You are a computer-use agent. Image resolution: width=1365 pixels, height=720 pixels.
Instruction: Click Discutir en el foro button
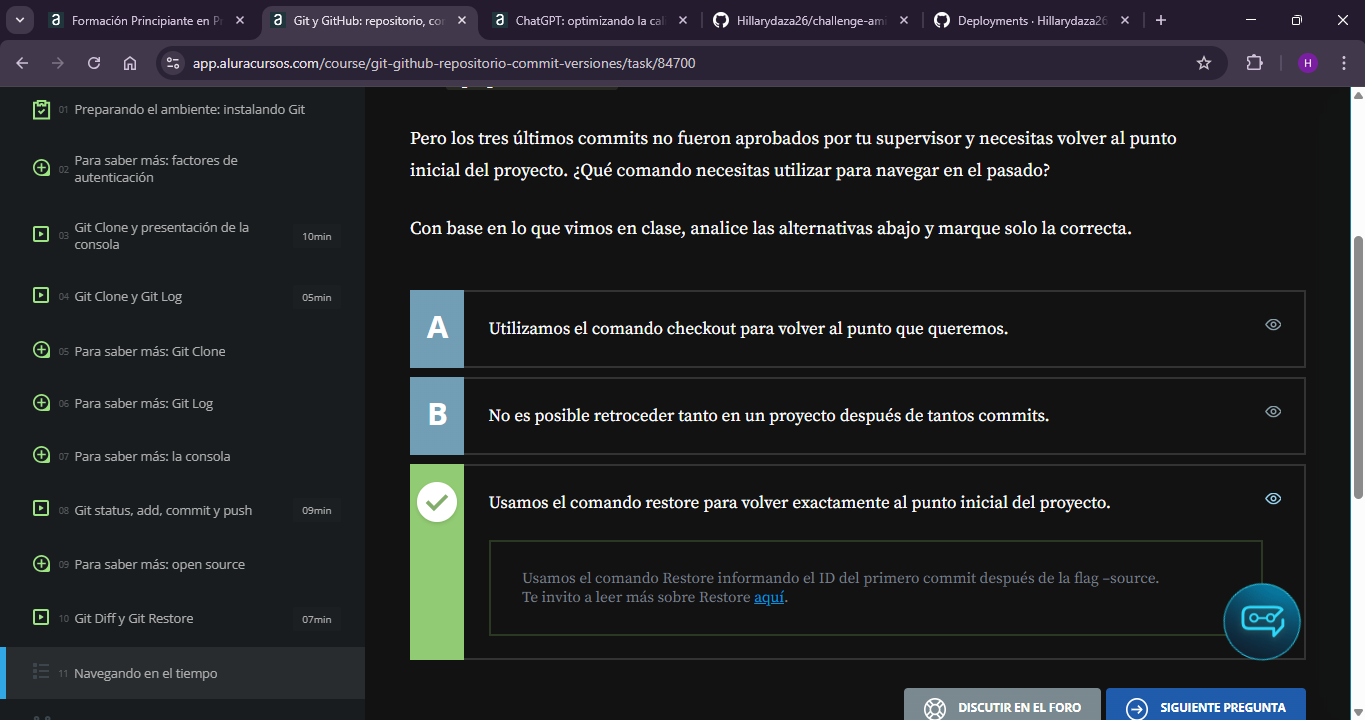click(x=1002, y=706)
